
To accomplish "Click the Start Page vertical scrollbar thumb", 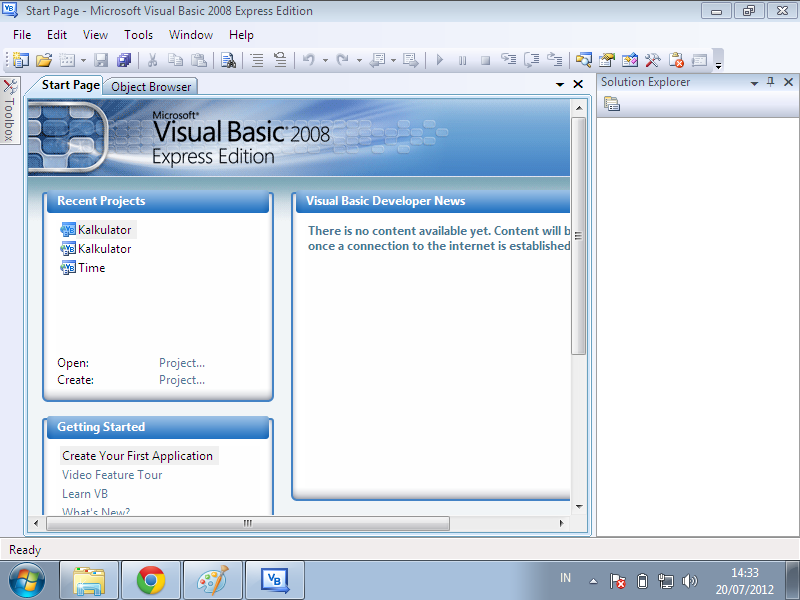I will [x=579, y=236].
